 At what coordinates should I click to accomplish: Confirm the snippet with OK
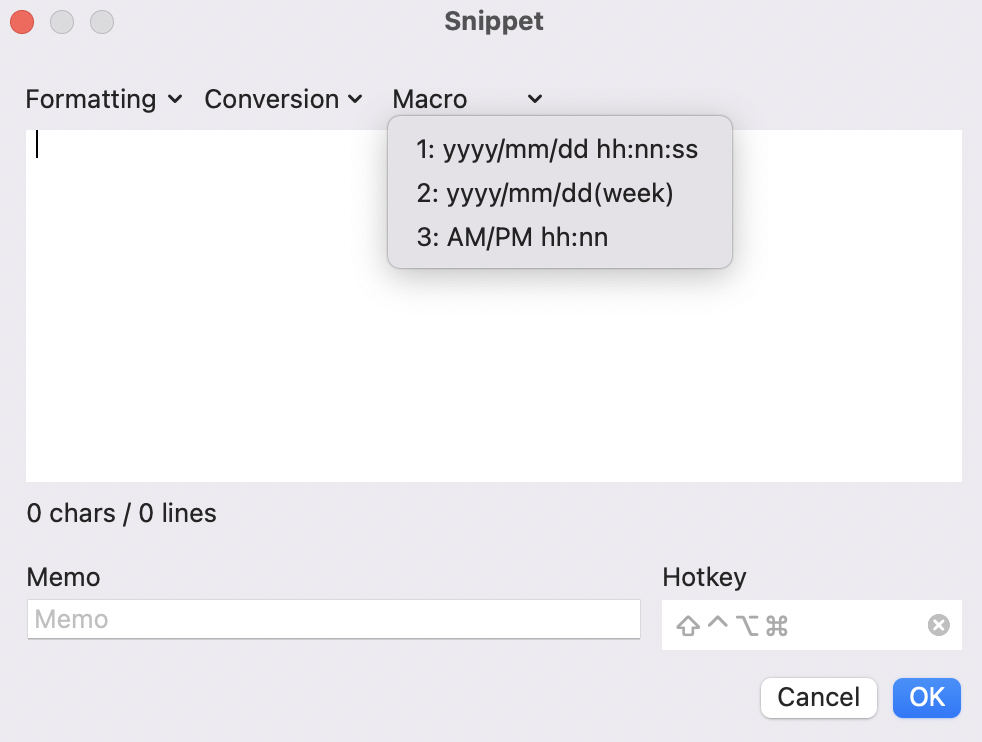tap(926, 697)
